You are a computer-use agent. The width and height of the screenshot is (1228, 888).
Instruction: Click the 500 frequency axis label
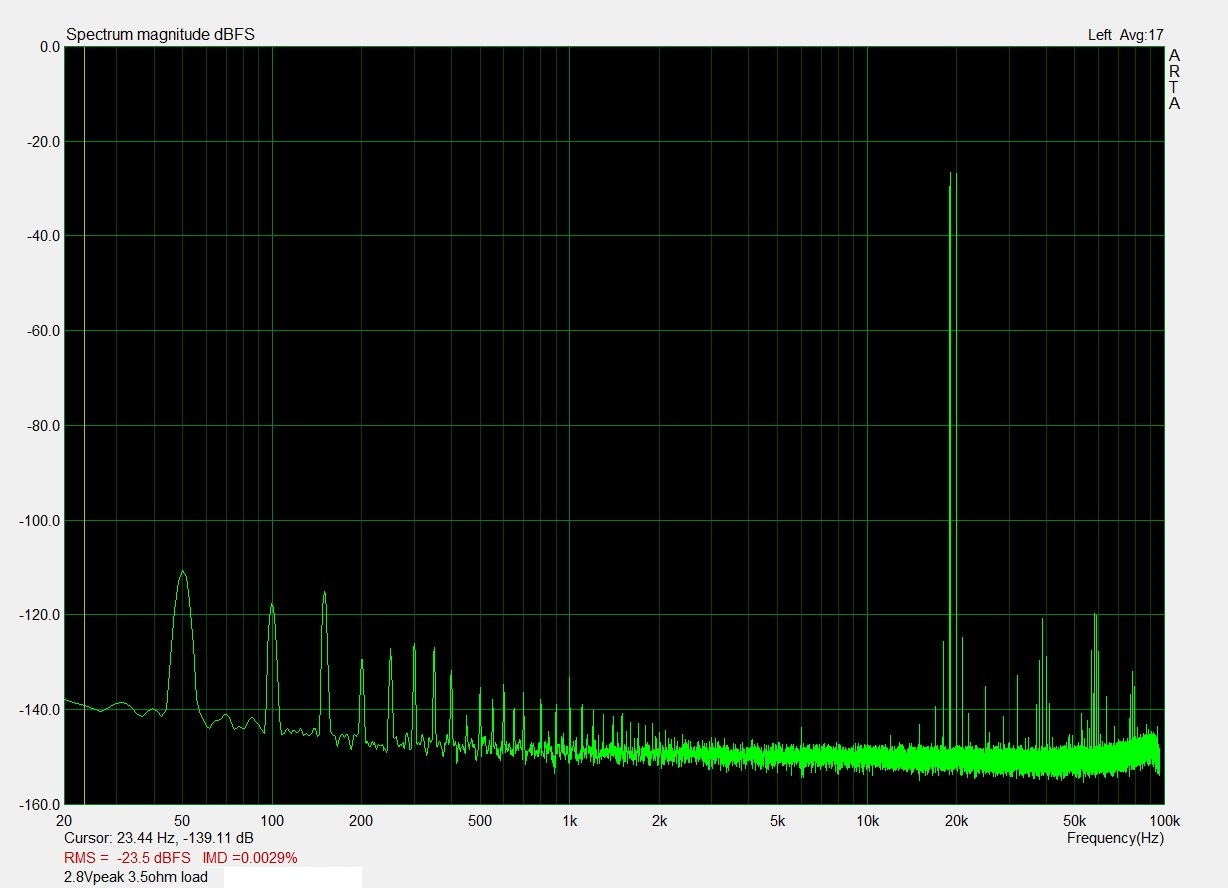[x=480, y=821]
